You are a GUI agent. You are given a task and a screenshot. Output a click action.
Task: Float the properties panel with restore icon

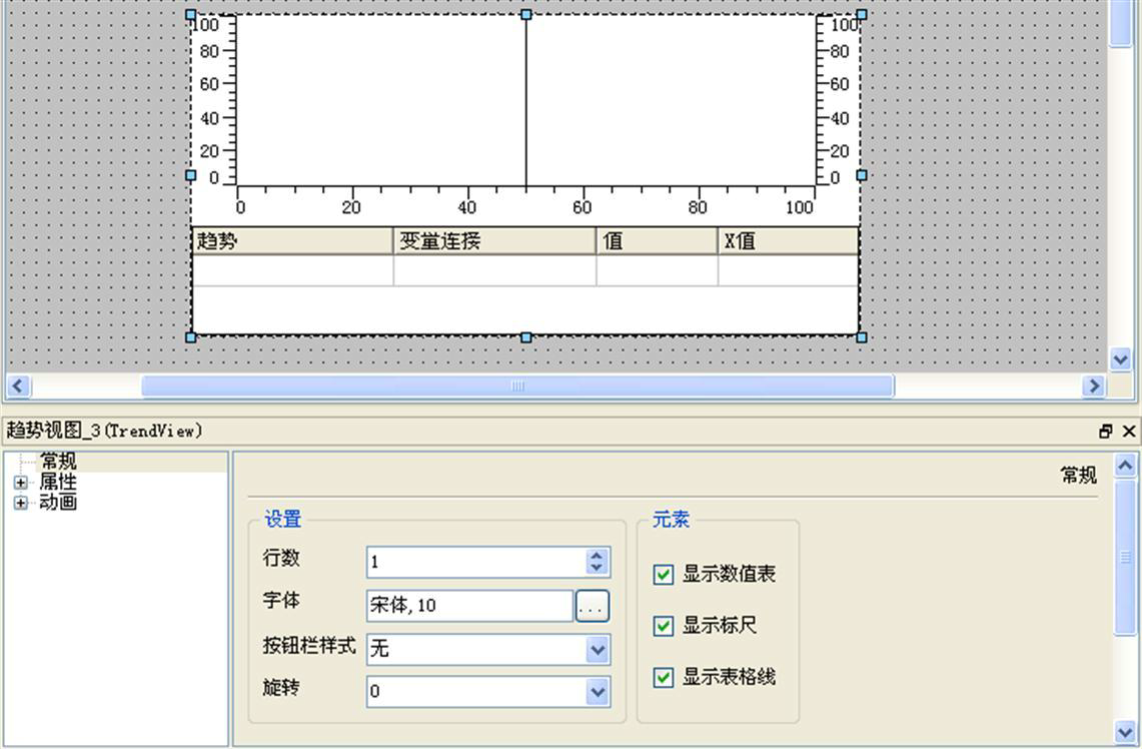[1106, 431]
